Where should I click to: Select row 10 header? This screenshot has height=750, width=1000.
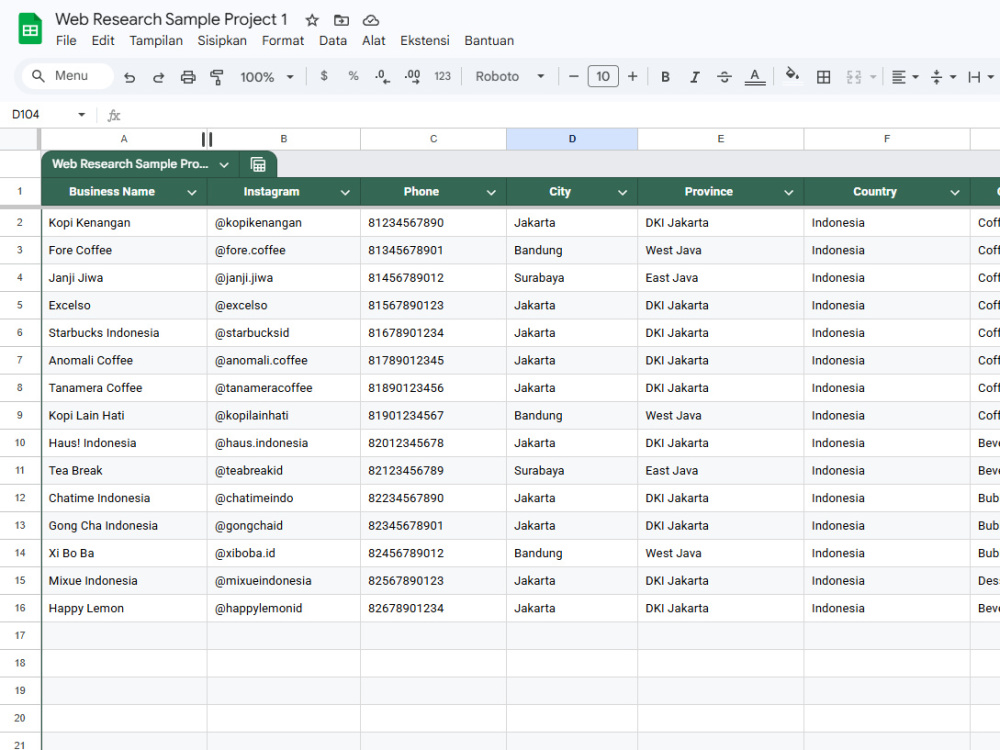coord(20,443)
